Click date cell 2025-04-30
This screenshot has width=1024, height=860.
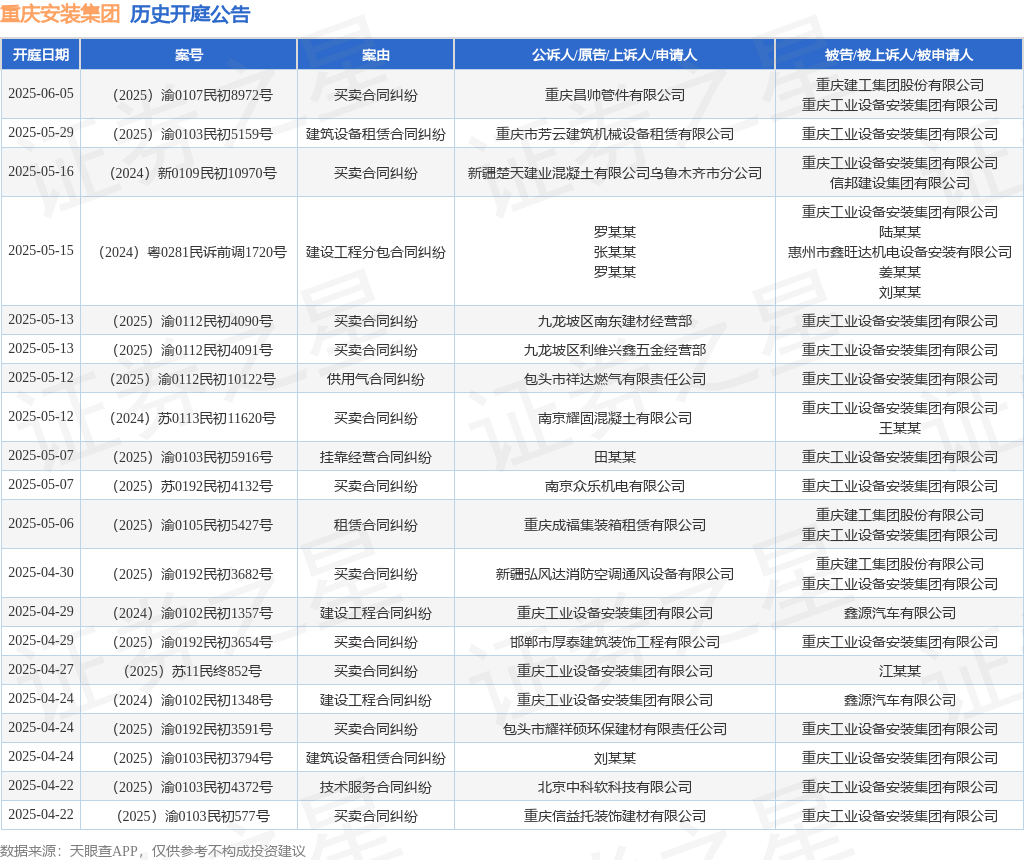point(40,573)
